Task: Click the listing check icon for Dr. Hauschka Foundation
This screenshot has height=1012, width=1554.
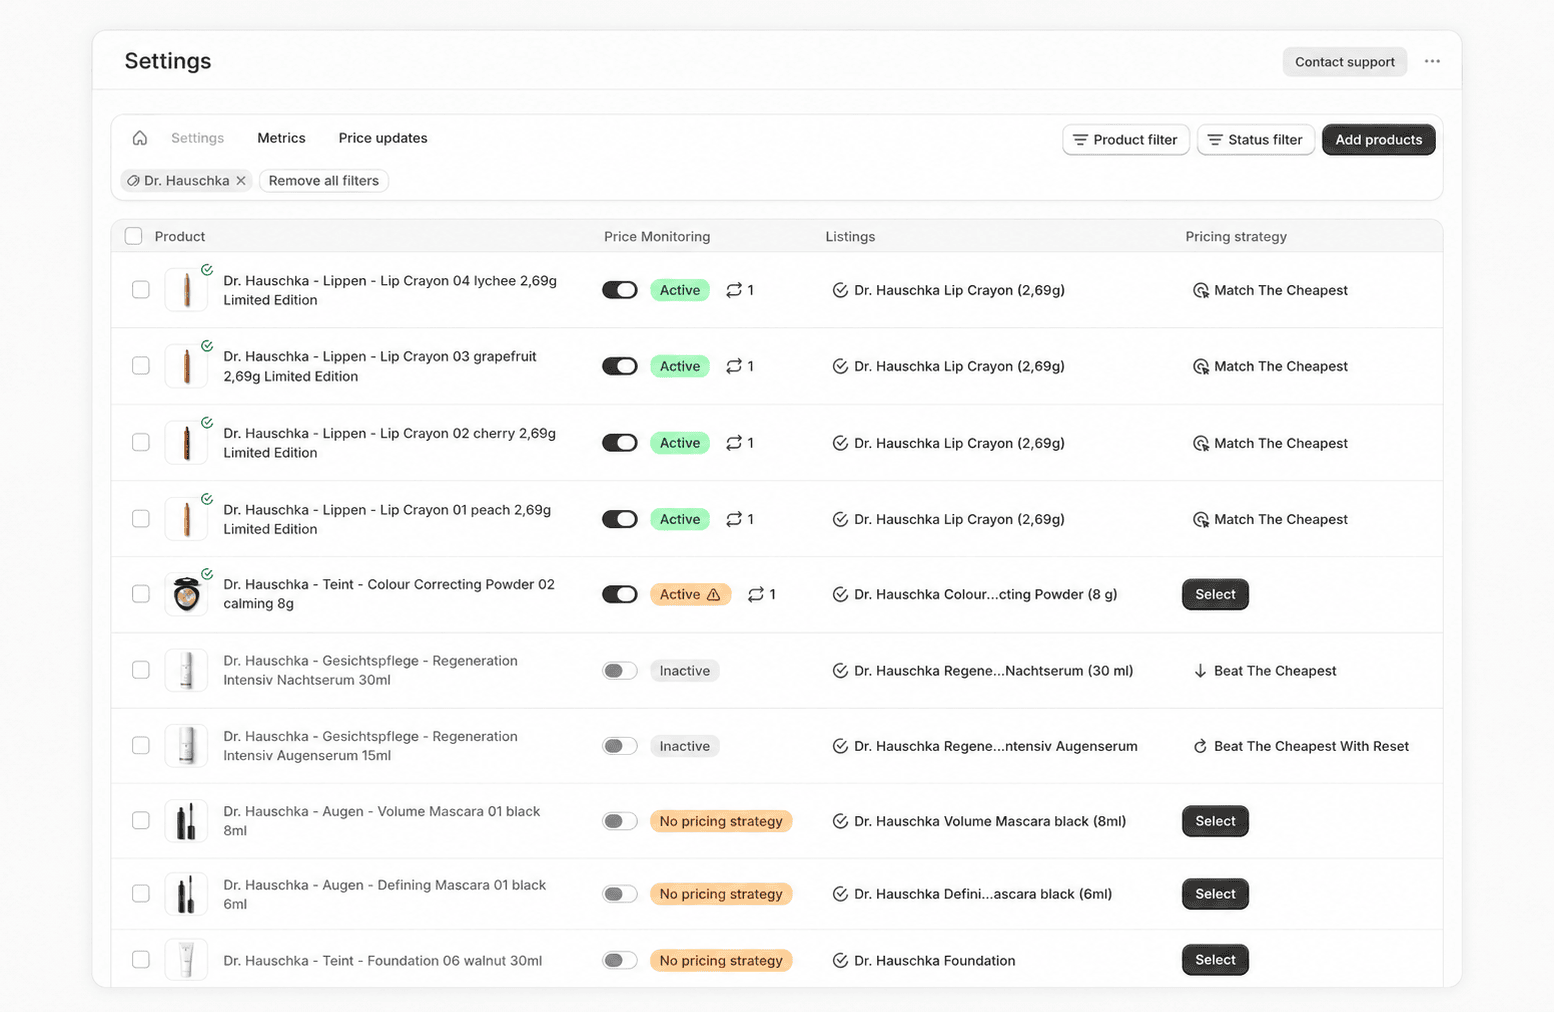Action: point(840,960)
